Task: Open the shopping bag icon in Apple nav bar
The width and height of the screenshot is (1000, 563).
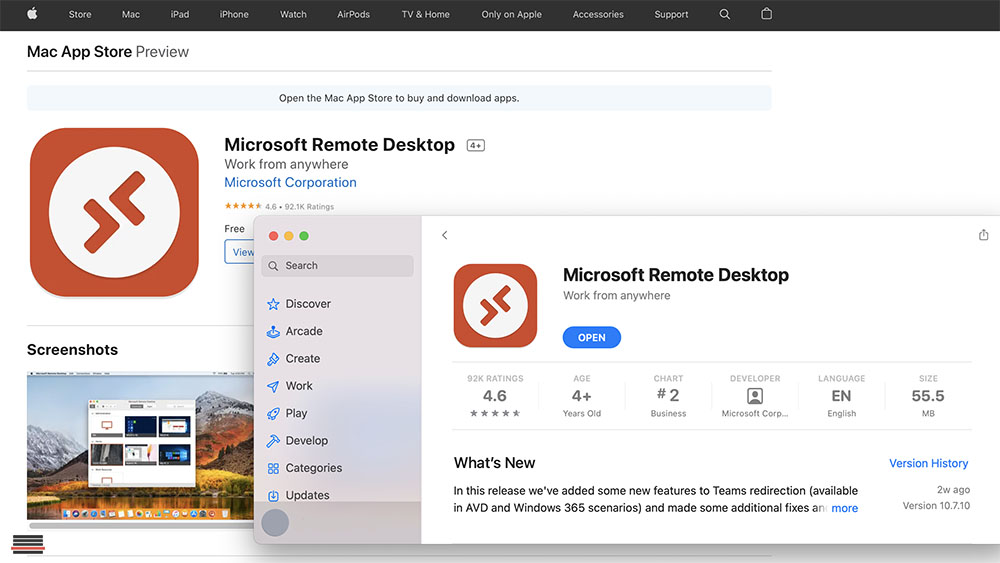Action: click(x=767, y=13)
